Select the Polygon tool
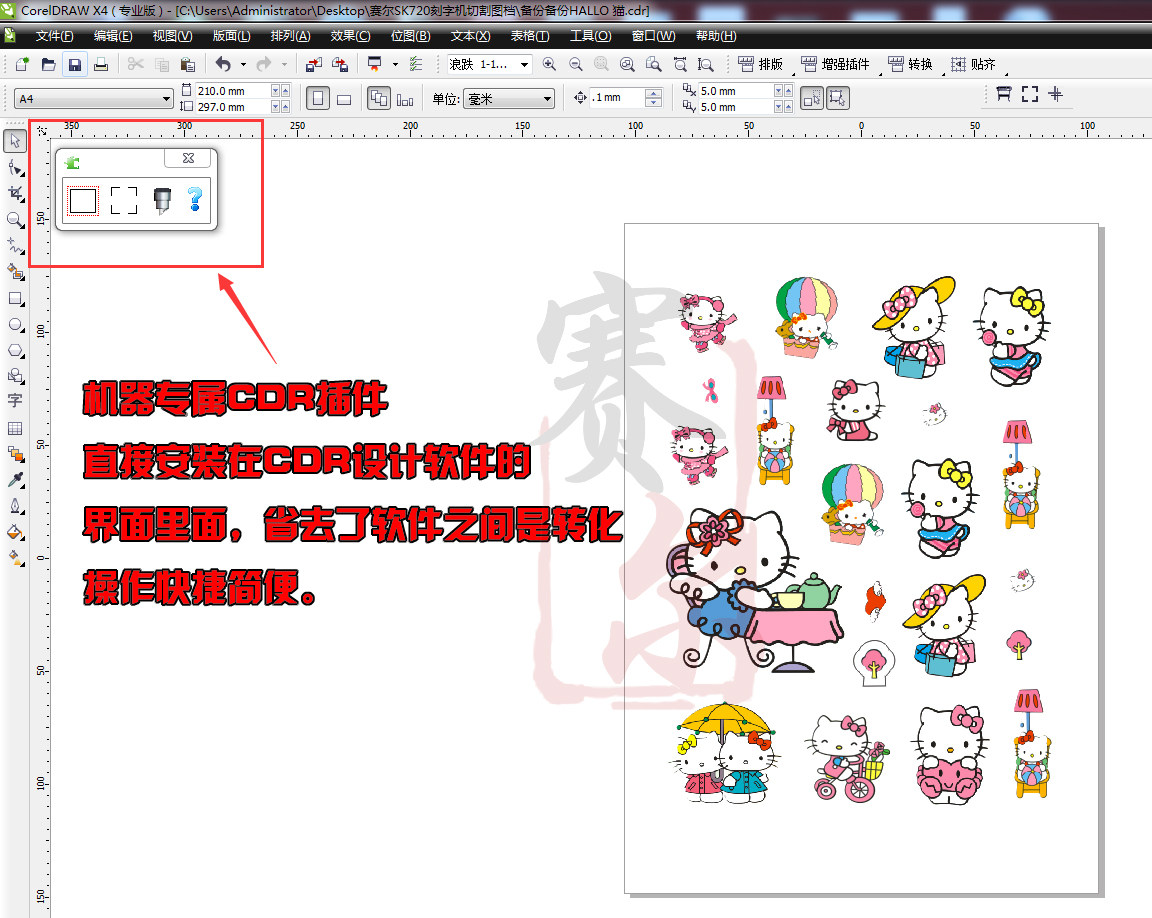1152x918 pixels. 15,350
